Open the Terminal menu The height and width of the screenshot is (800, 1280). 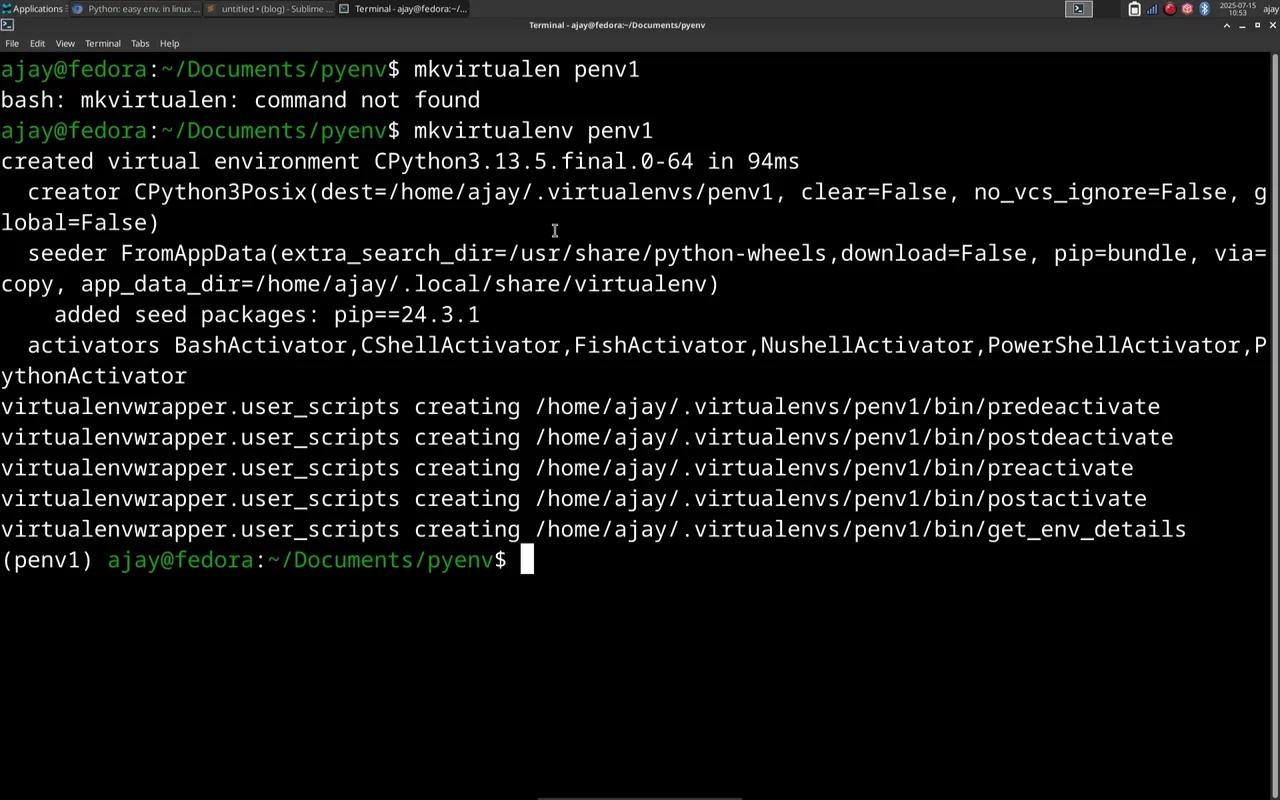coord(102,43)
